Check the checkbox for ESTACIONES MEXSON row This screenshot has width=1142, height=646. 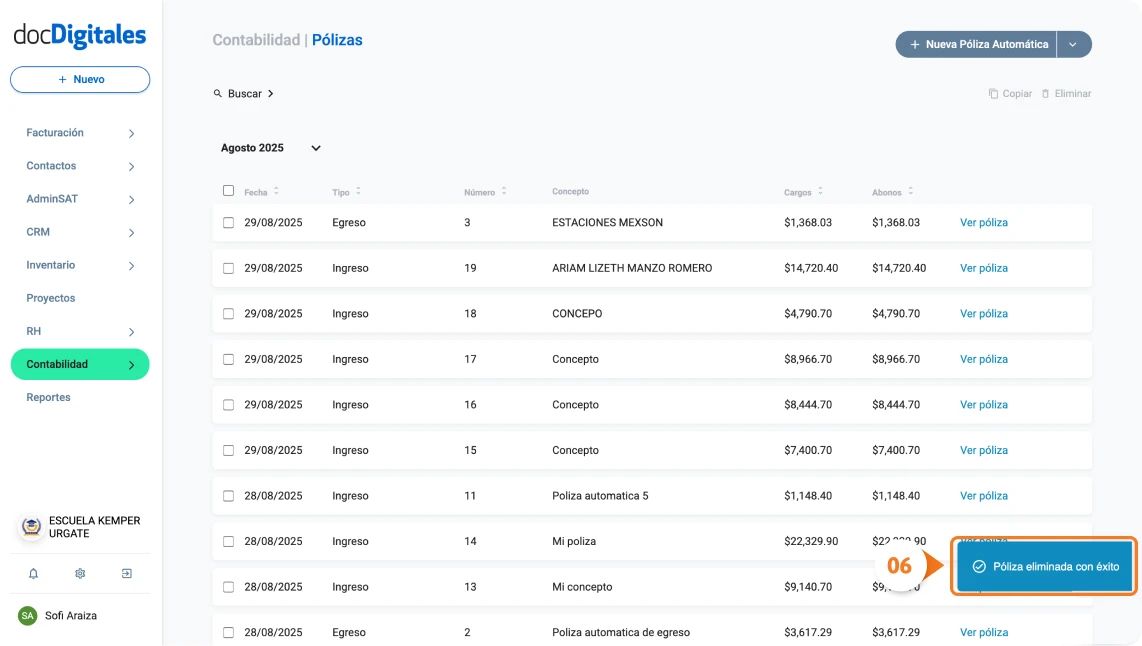pos(227,222)
